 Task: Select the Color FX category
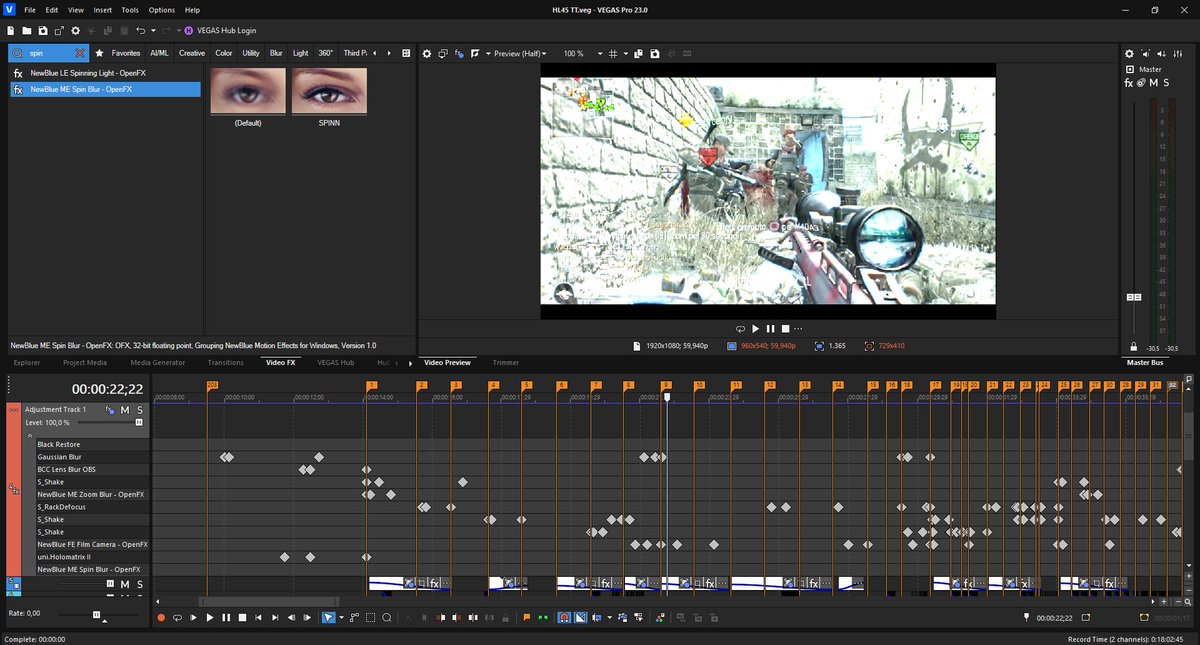pos(224,53)
